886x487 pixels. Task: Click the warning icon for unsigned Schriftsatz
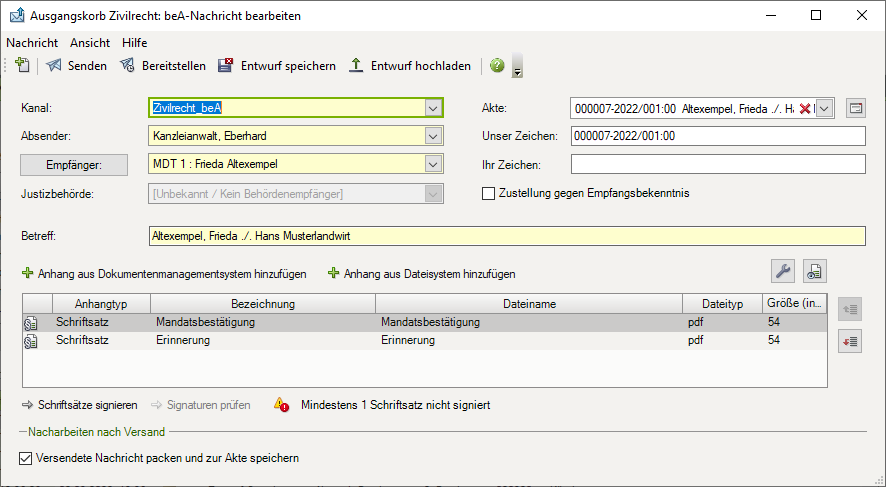281,405
